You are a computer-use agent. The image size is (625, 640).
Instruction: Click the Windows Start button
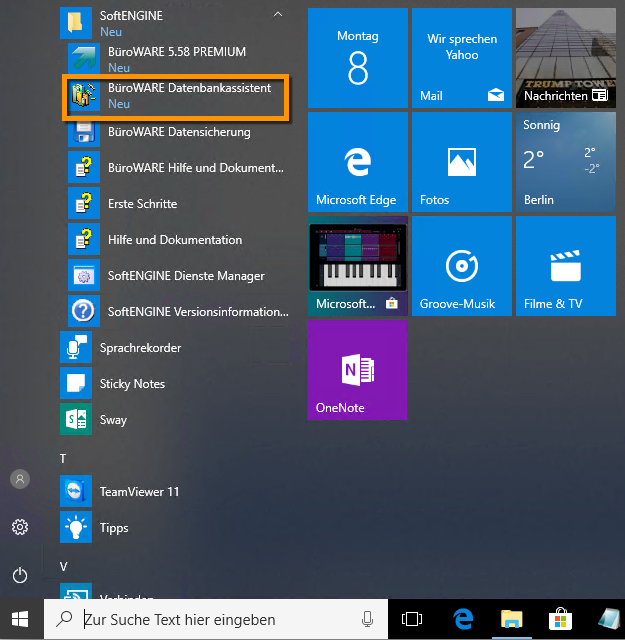20,619
